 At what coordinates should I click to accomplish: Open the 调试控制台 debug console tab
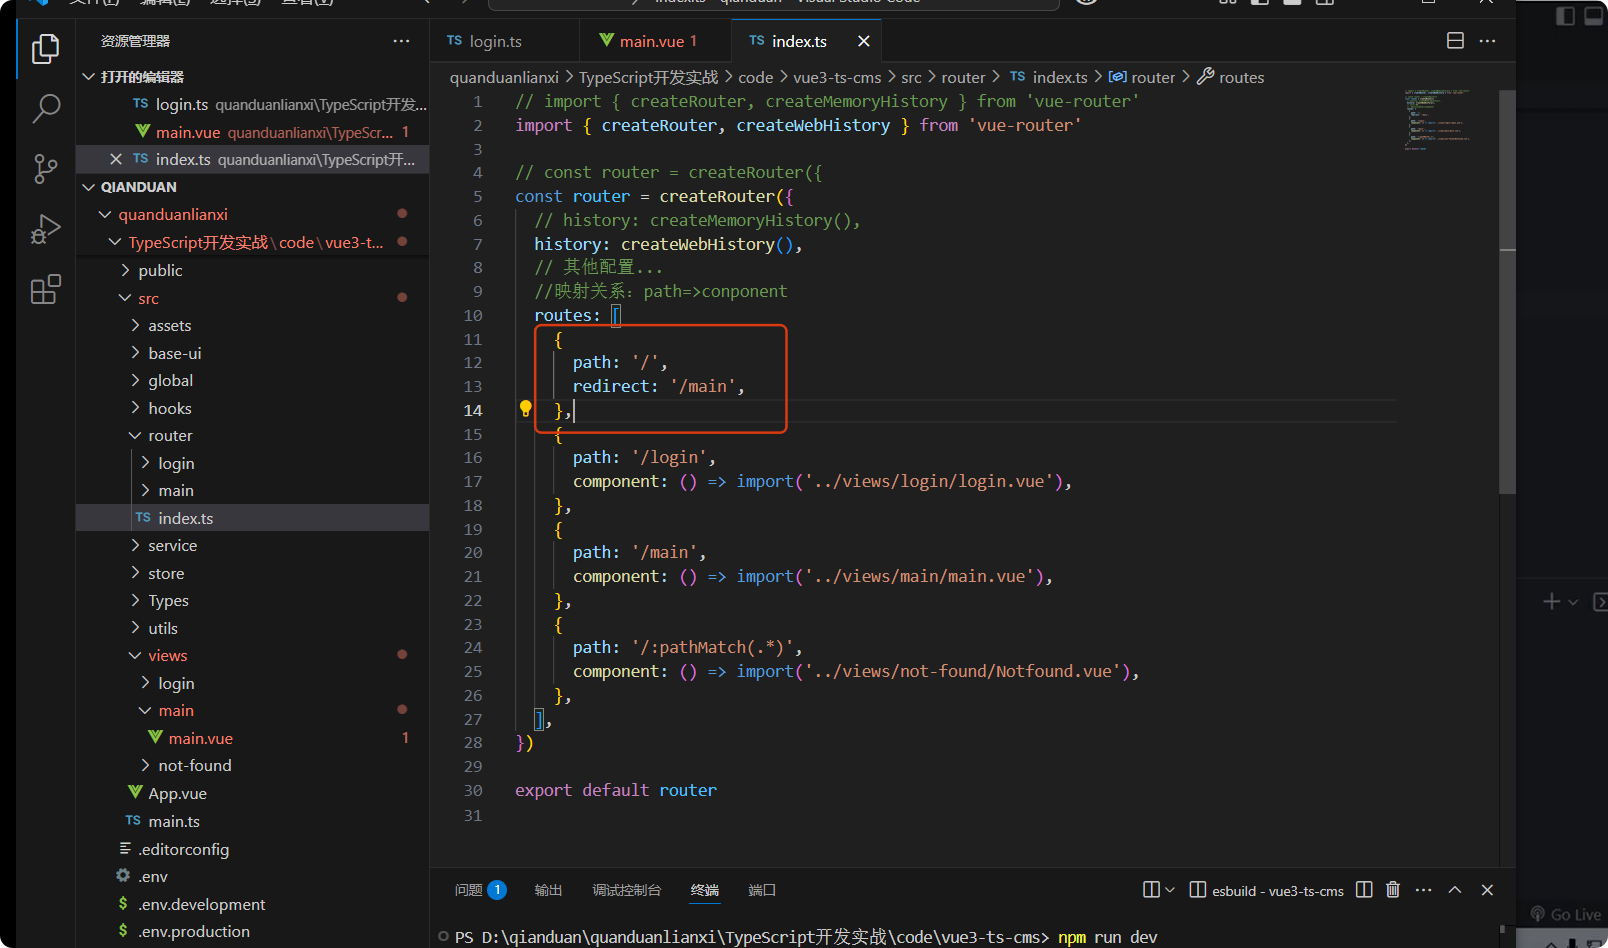[627, 890]
